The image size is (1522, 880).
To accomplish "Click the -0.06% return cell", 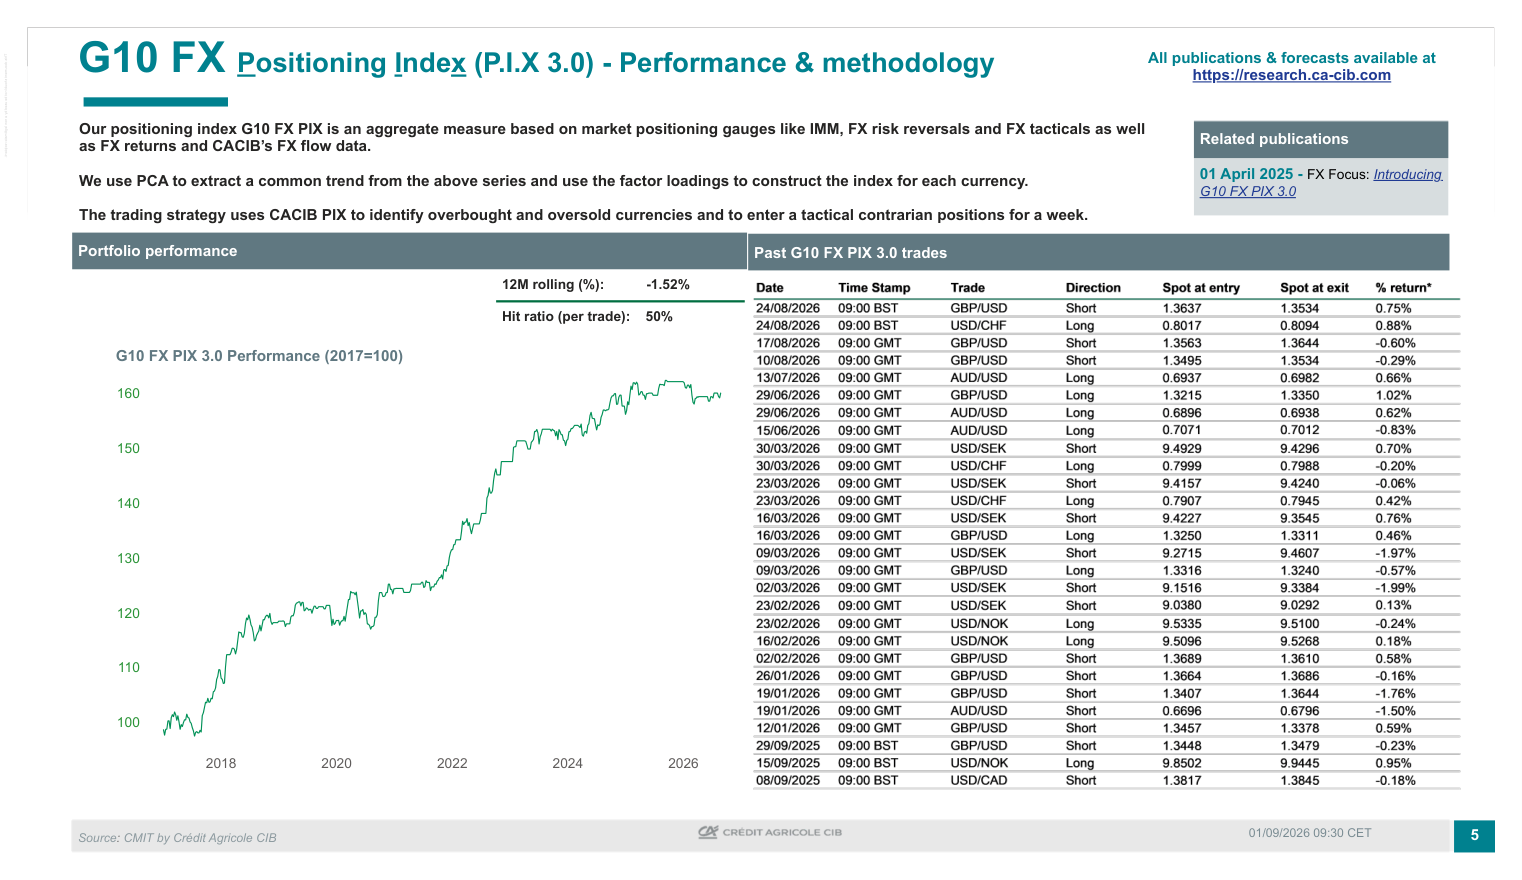I will 1395,484.
